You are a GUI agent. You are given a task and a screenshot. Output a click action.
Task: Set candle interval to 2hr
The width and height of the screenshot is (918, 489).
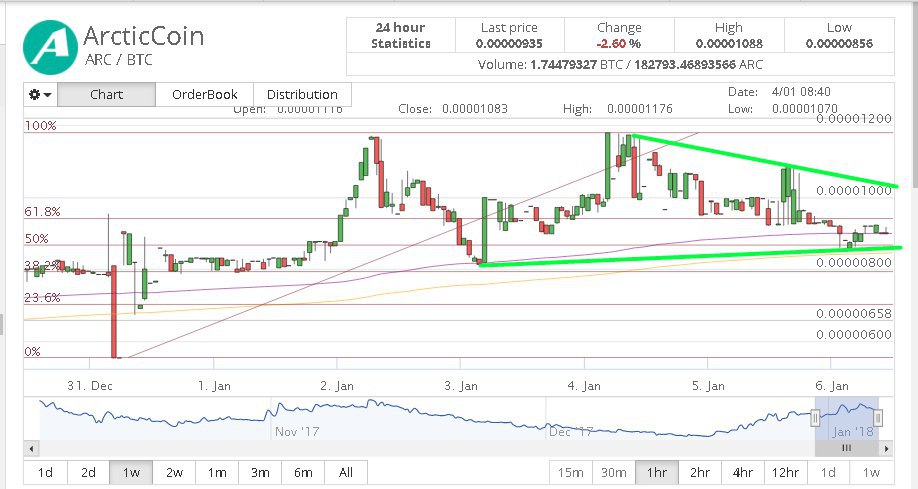(x=700, y=473)
